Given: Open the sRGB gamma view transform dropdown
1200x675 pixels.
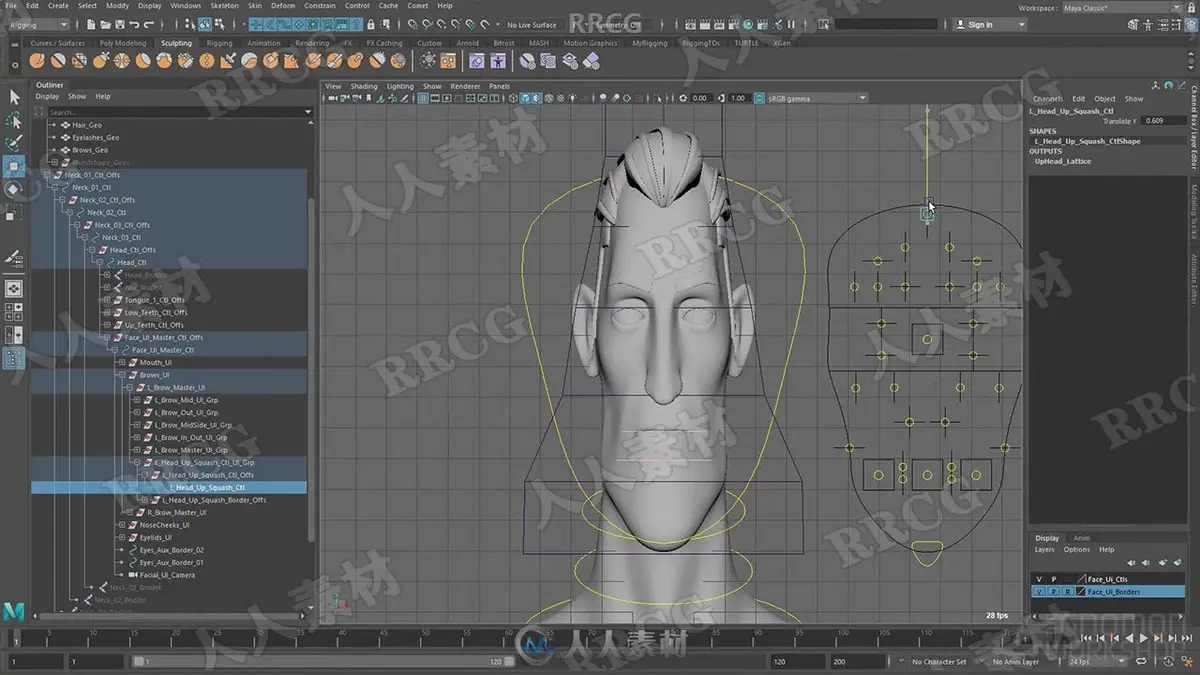Looking at the screenshot, I should pyautogui.click(x=816, y=98).
